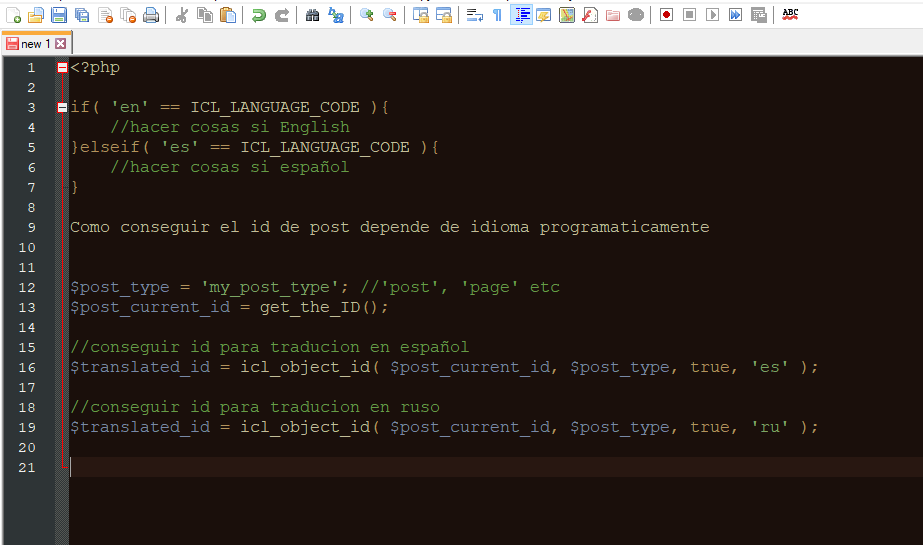
Task: Toggle synchronized vertical scrolling
Action: 420,15
